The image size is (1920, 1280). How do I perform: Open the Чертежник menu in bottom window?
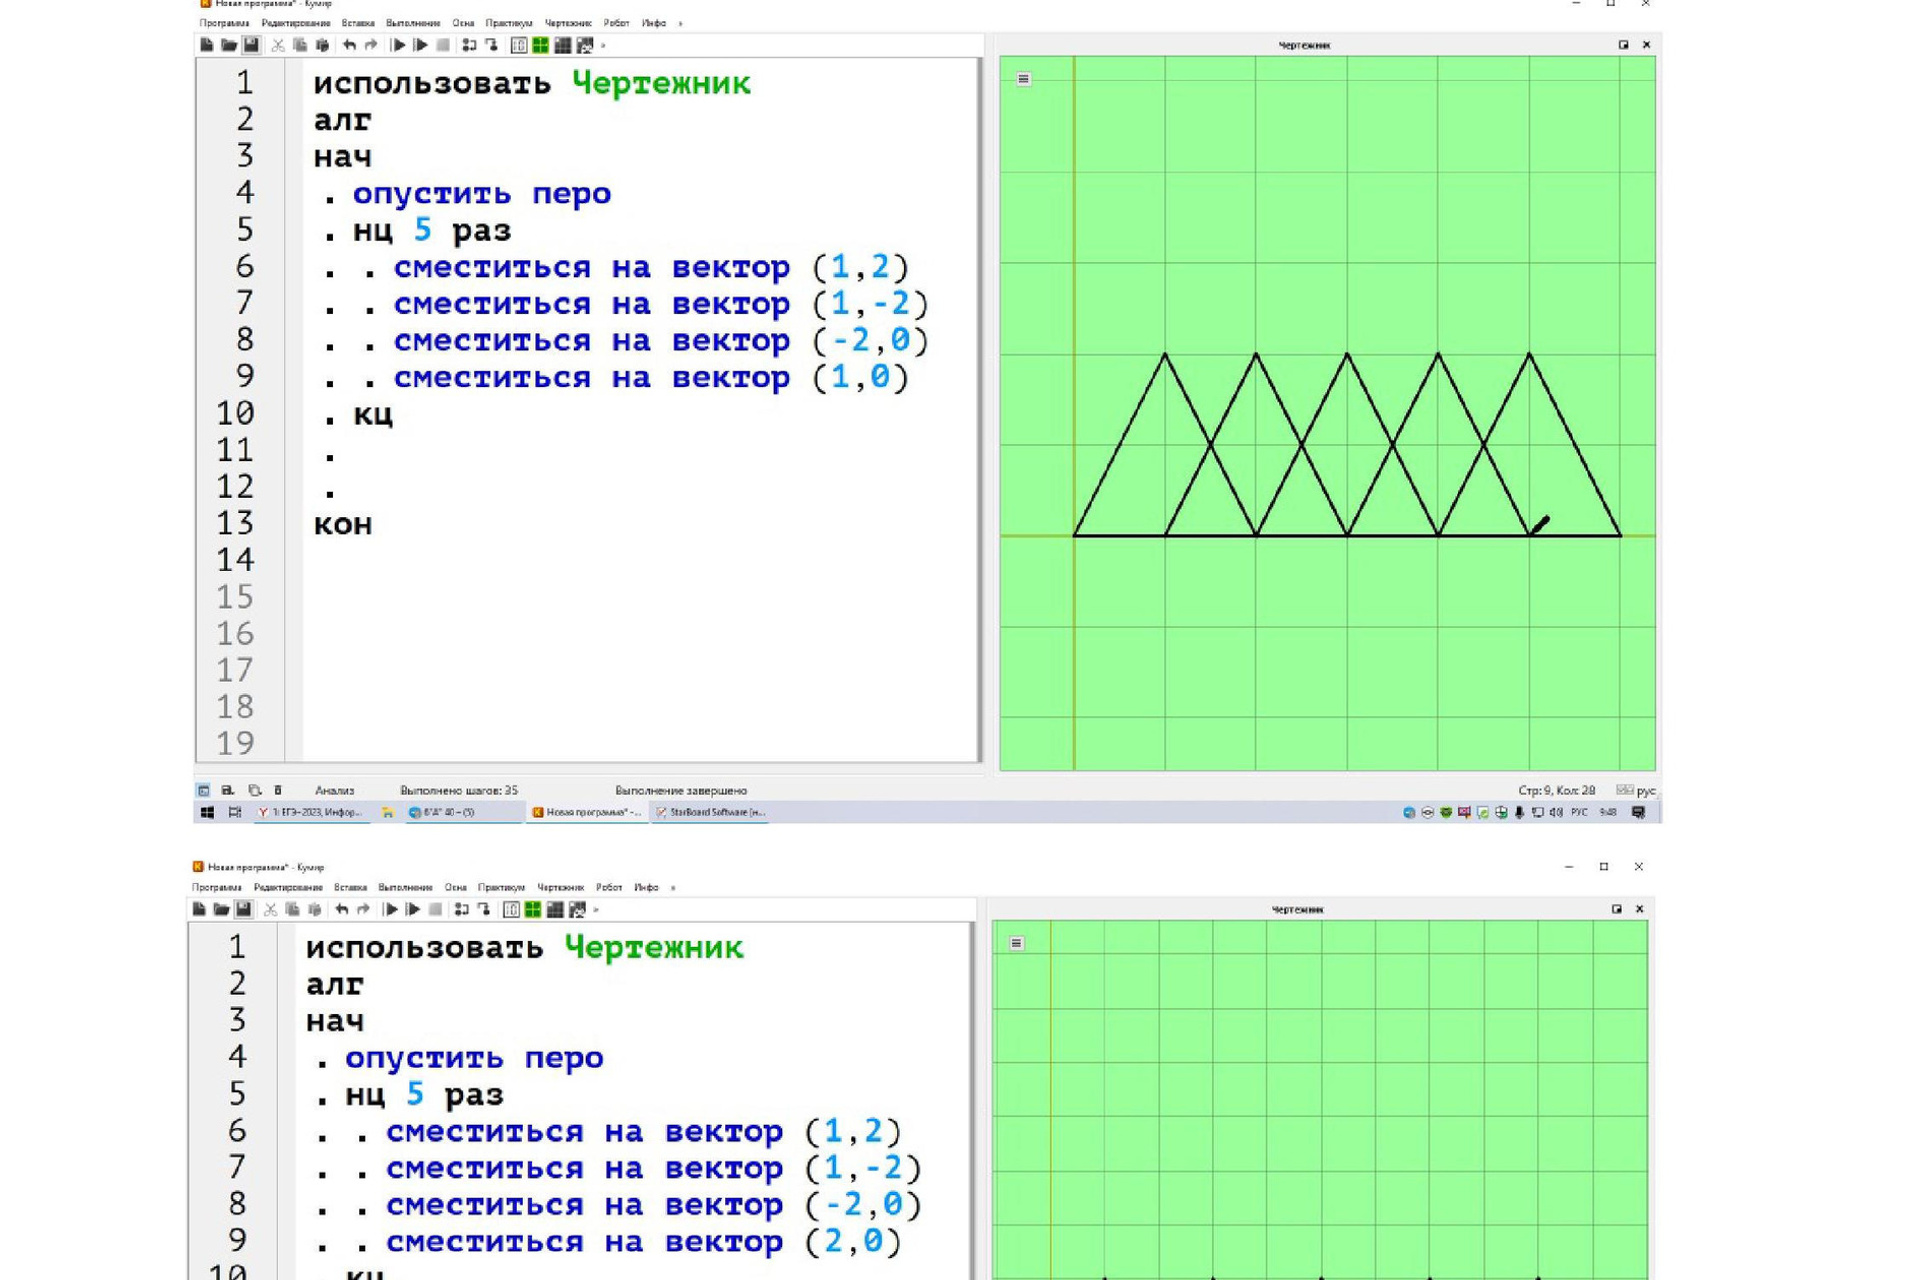point(560,887)
